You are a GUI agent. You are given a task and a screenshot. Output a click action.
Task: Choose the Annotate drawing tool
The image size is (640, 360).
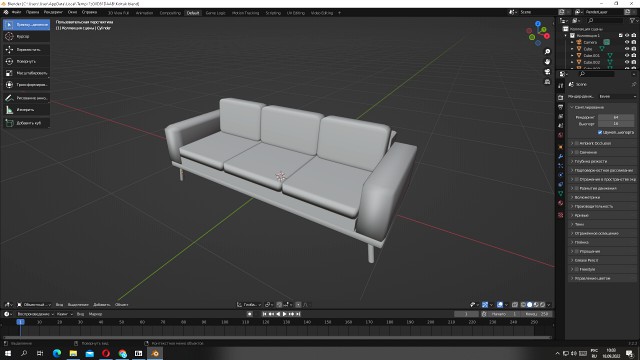point(27,98)
